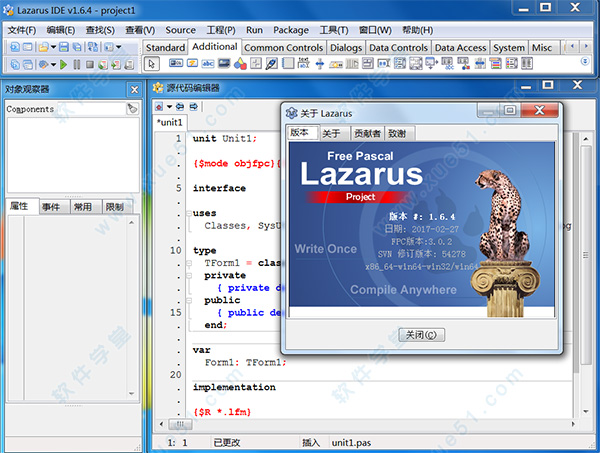
Task: Click the Step Into debug icon
Action: (x=103, y=64)
